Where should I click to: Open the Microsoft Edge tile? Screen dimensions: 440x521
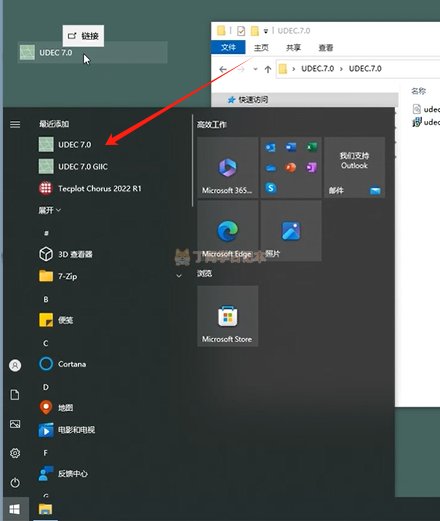(228, 231)
